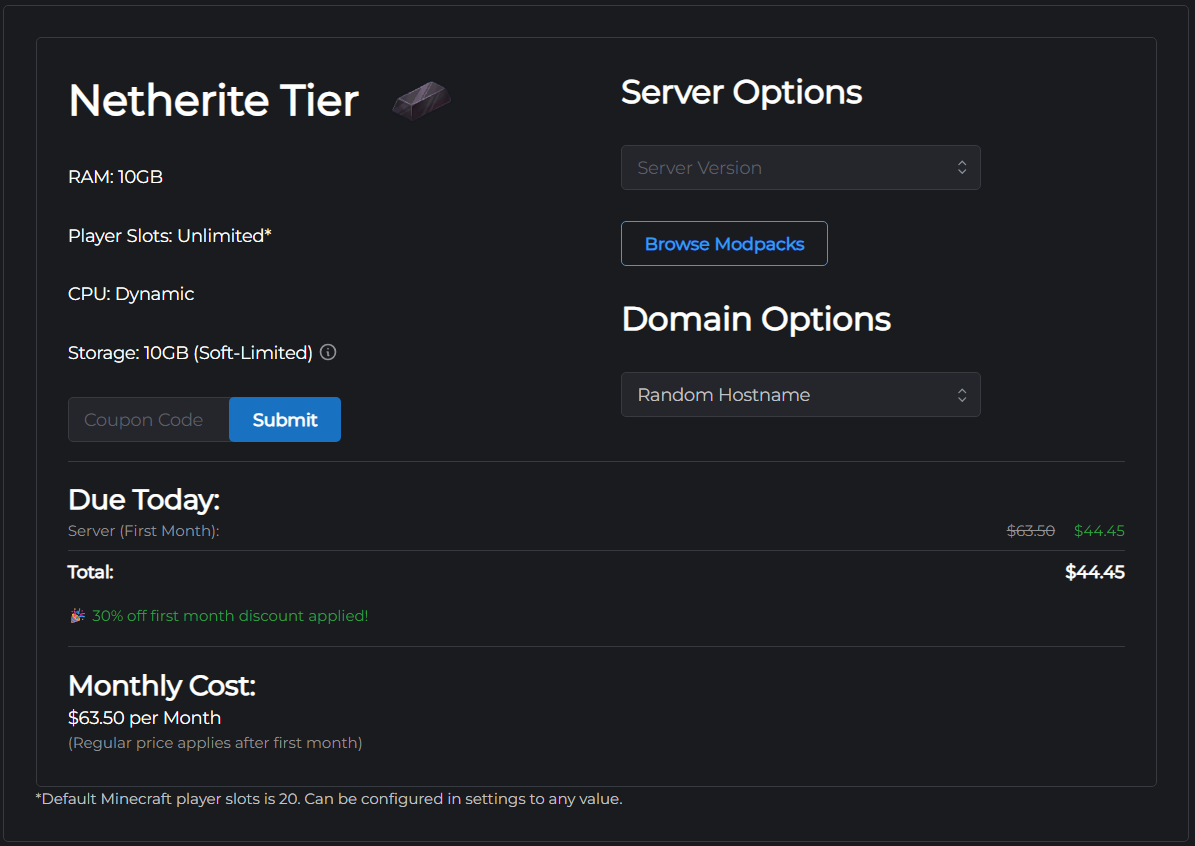Click the Monthly Cost: heading

tap(162, 686)
